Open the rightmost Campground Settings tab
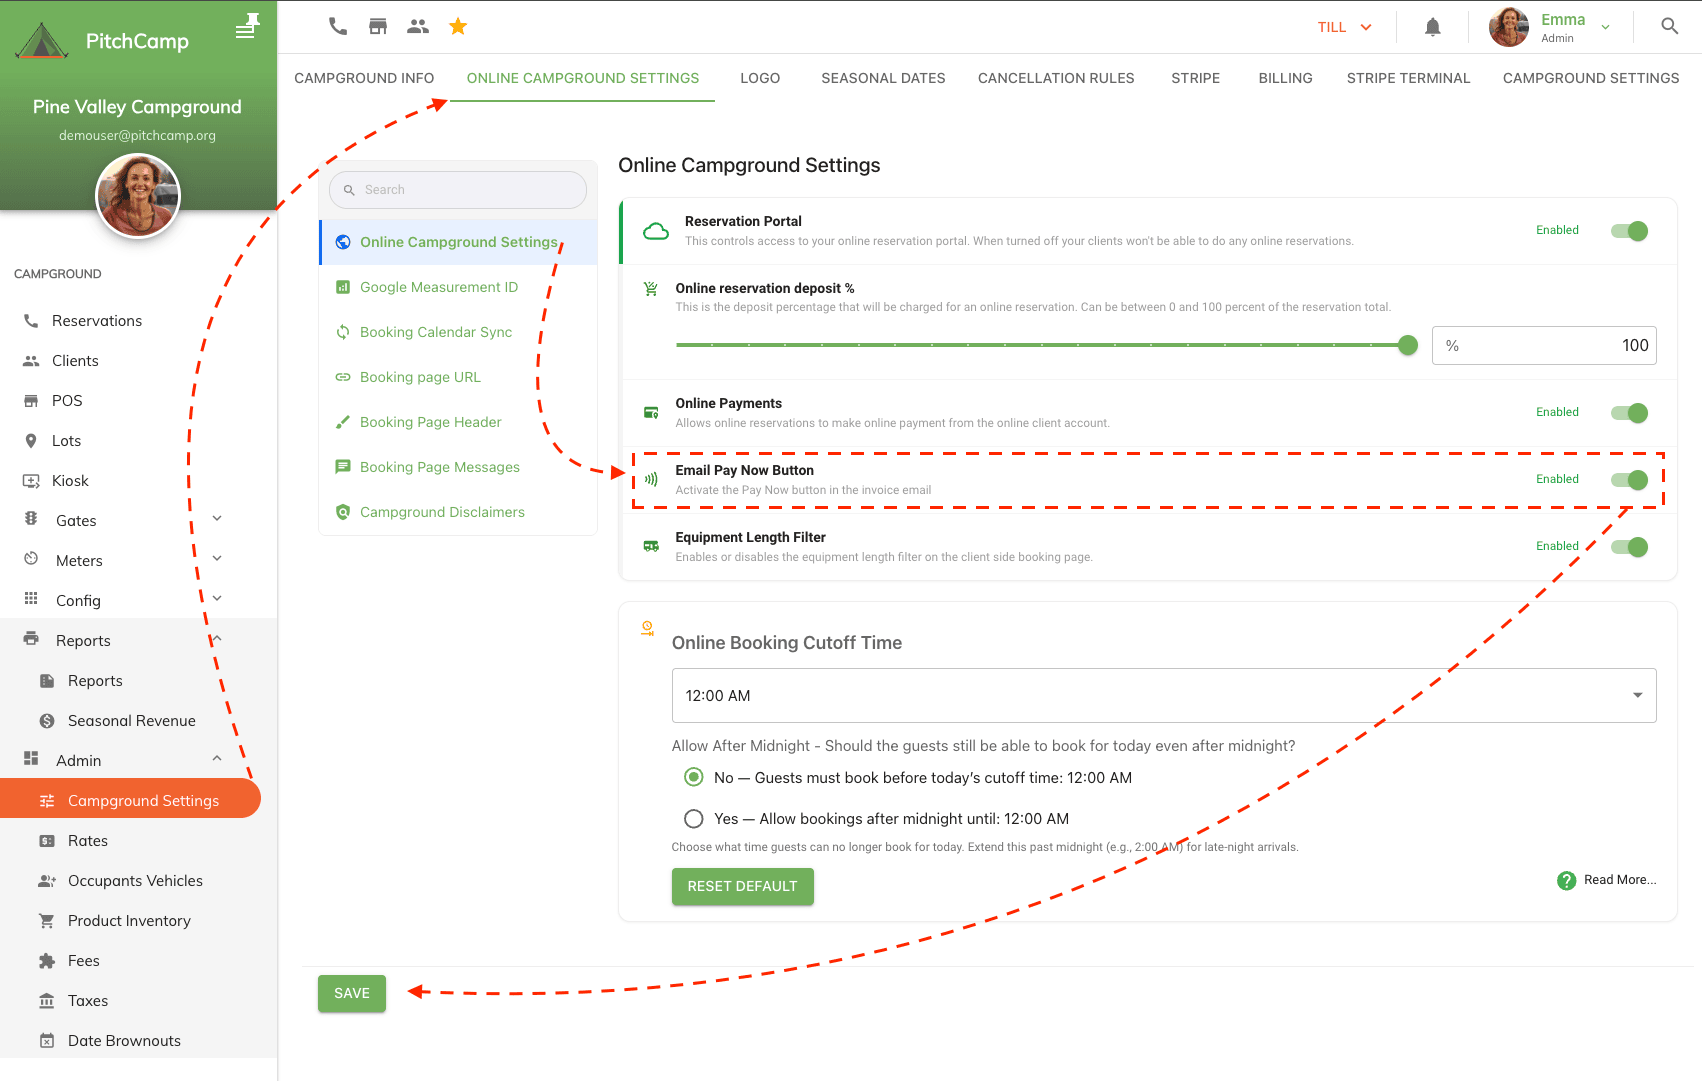Screen dimensions: 1702x1081 [1591, 78]
